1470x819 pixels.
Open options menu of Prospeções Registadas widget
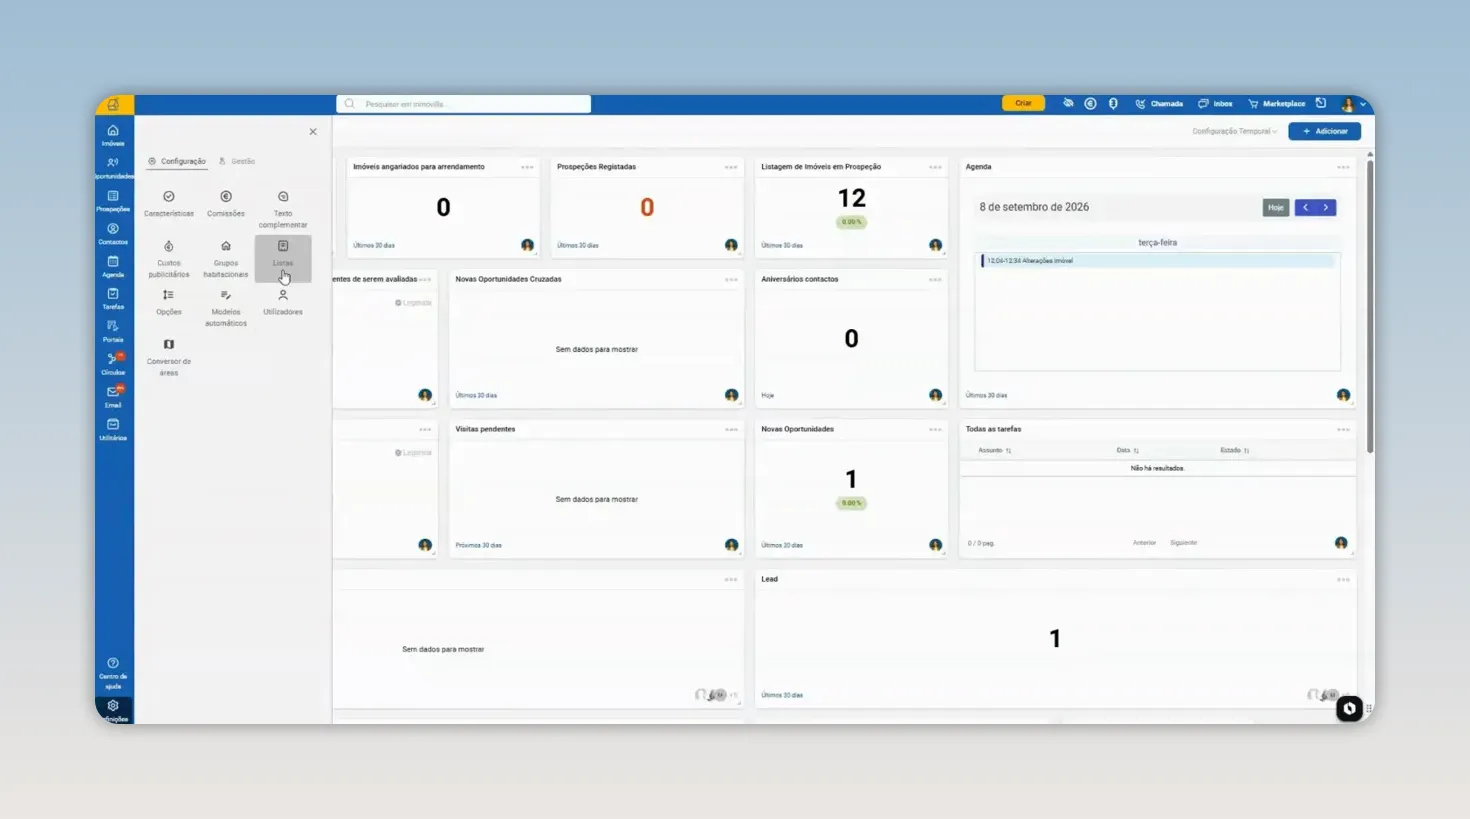(x=731, y=167)
